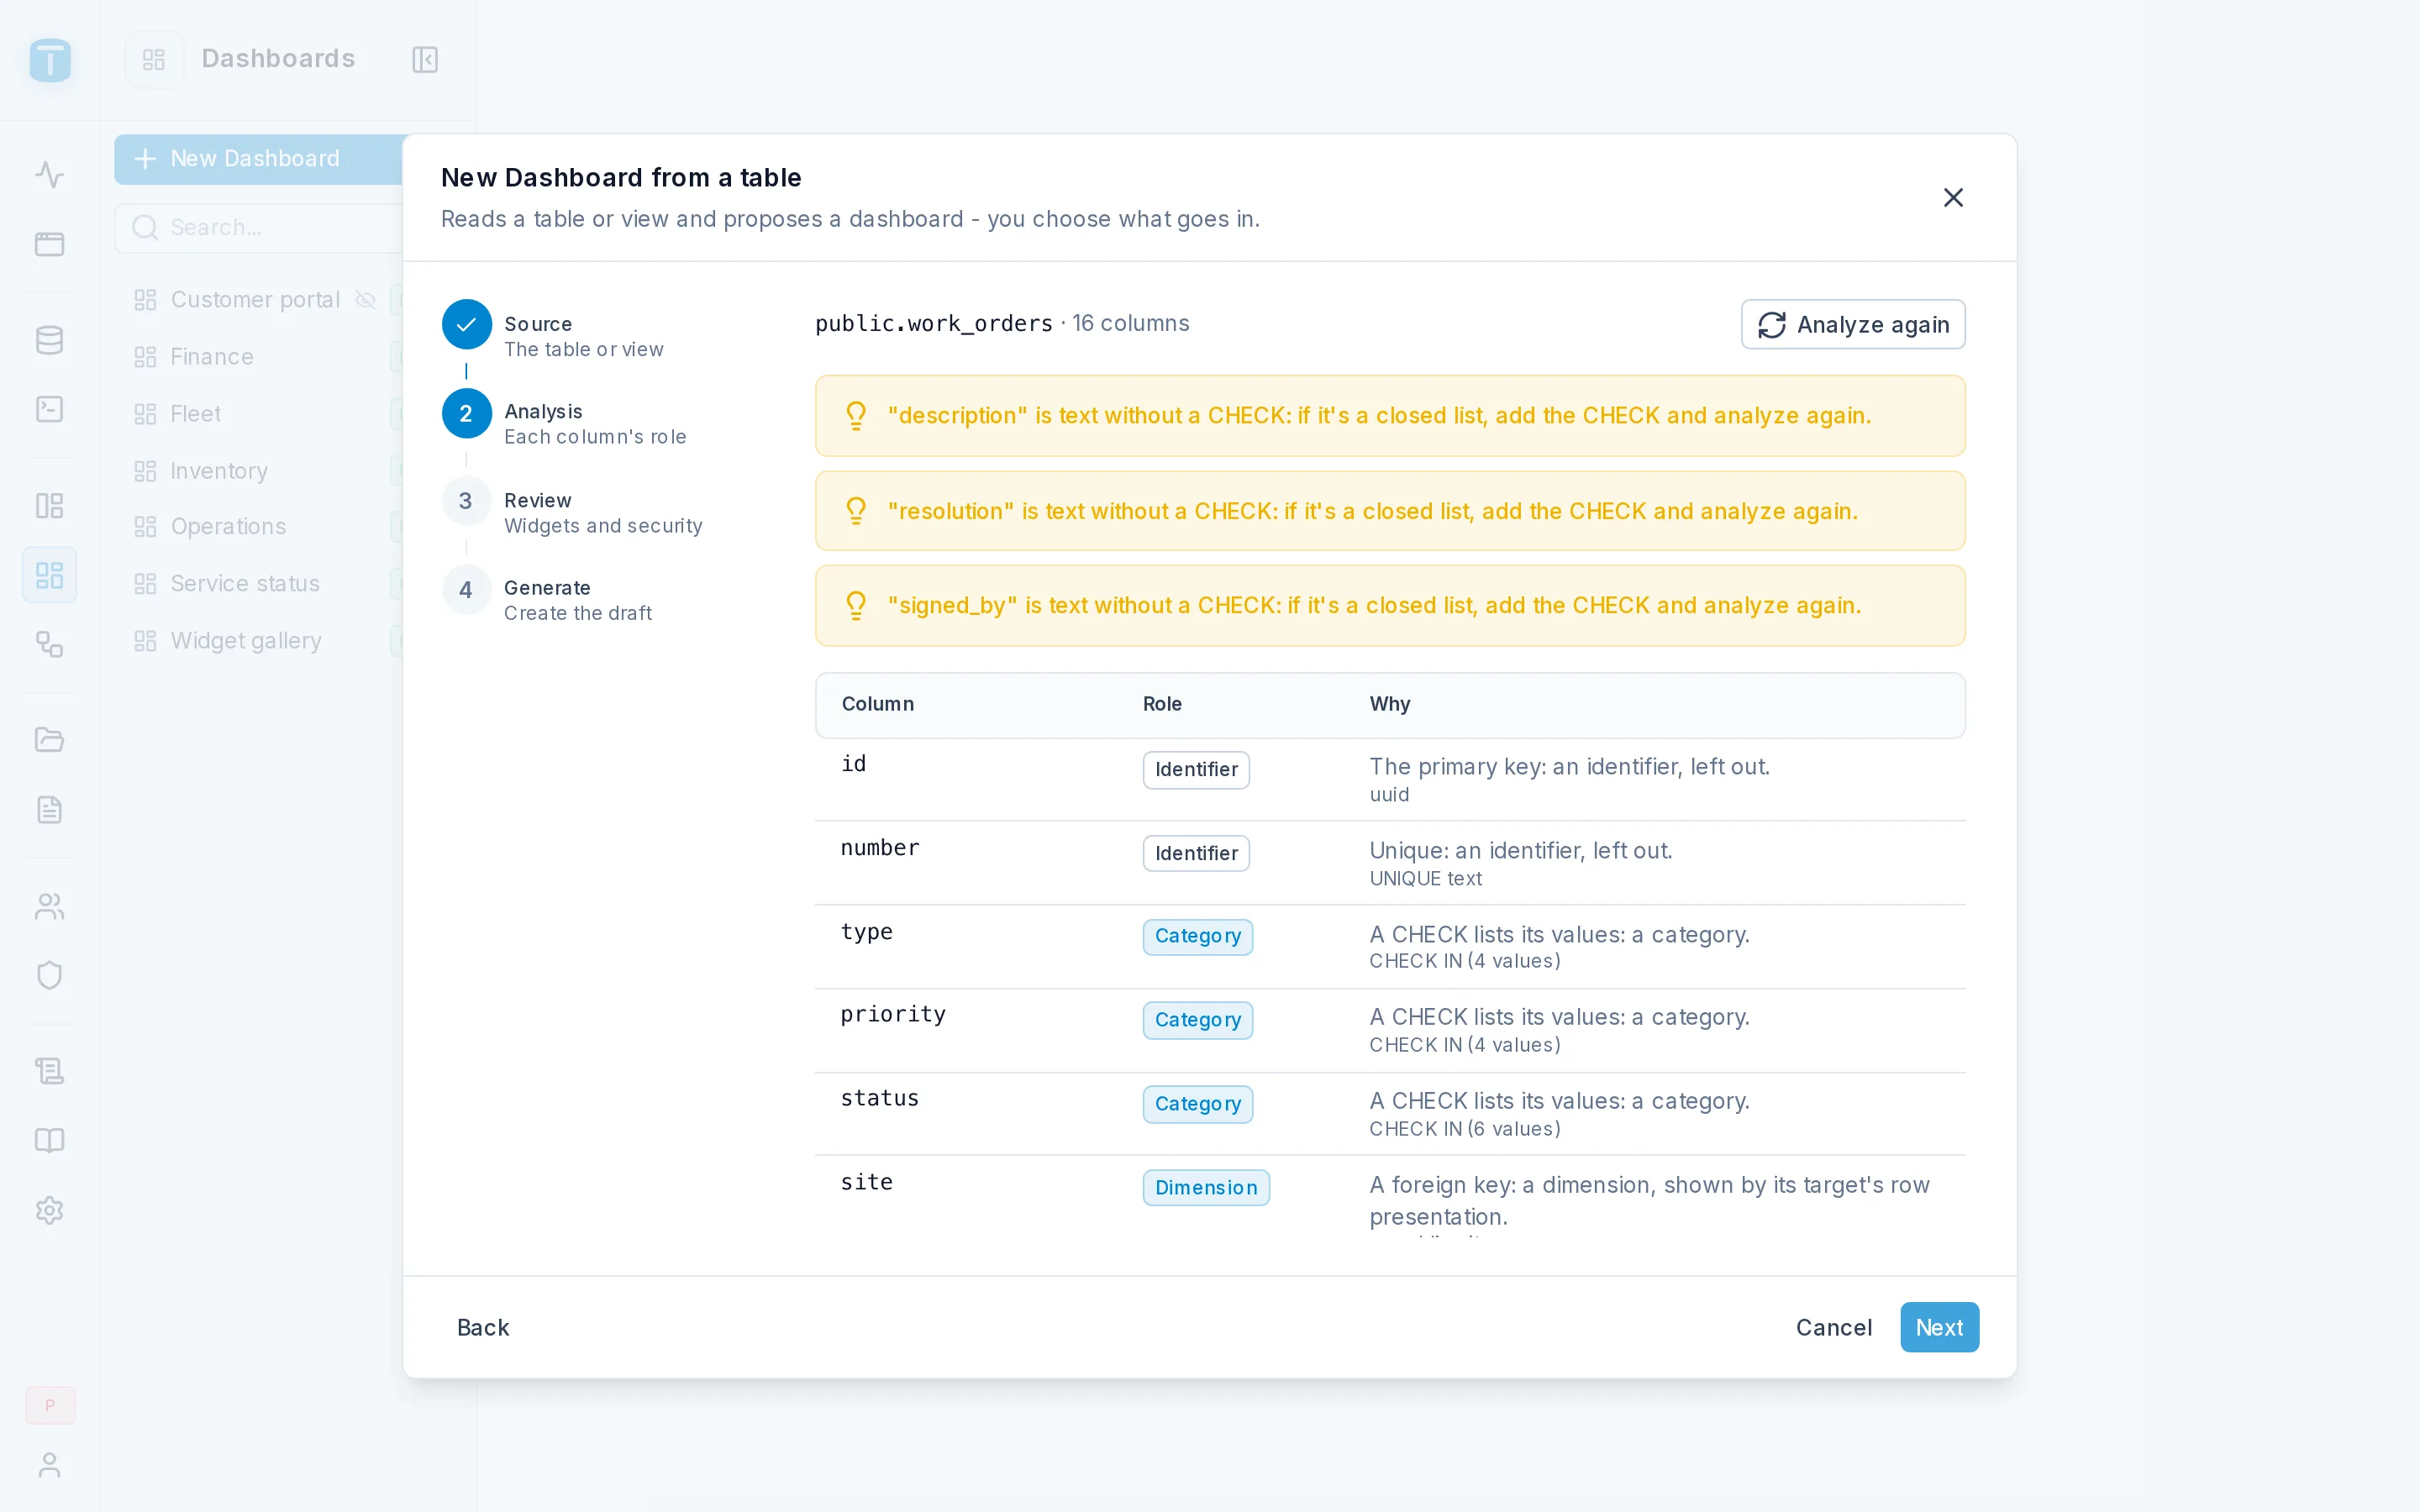This screenshot has width=2420, height=1512.
Task: Open the workflow shapes icon in sidebar
Action: [49, 644]
